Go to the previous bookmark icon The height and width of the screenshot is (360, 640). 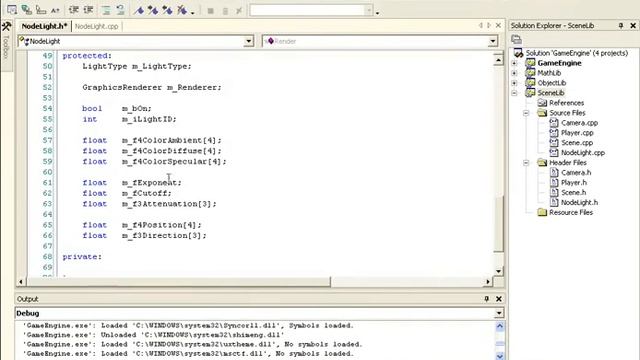[167, 10]
